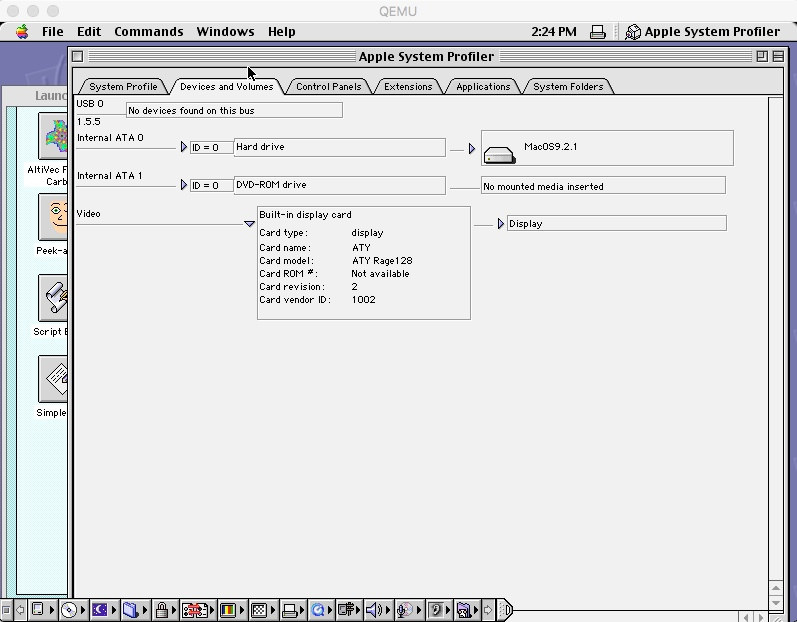The image size is (797, 622).
Task: Click the Control Strip close box
Action: coord(6,610)
